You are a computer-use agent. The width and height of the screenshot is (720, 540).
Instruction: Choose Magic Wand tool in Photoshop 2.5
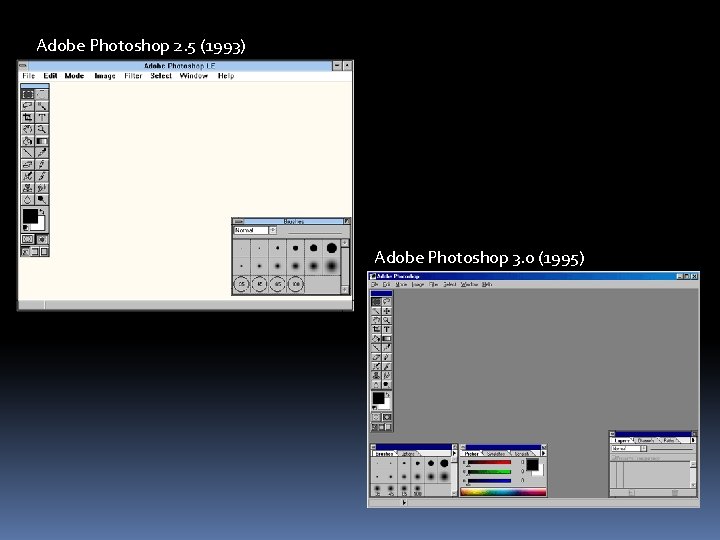tap(42, 106)
